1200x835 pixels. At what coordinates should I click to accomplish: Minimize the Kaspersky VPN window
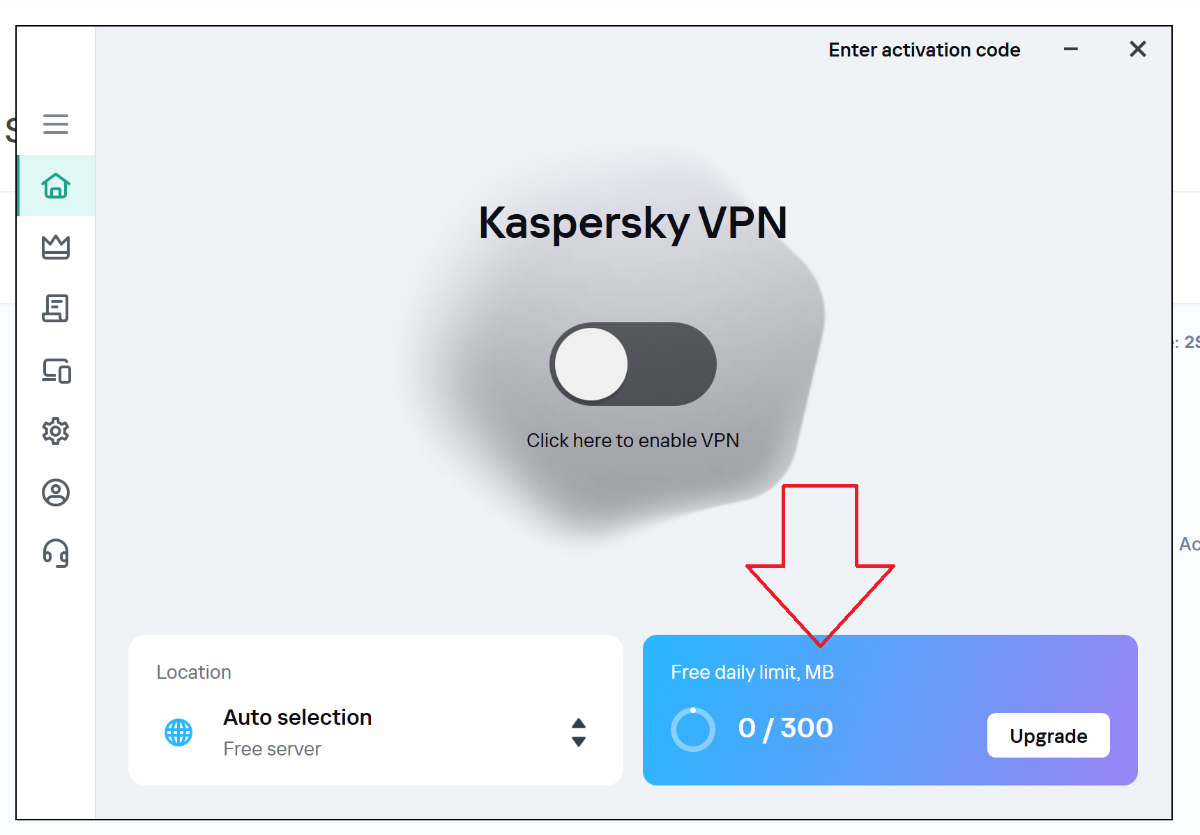[x=1071, y=49]
